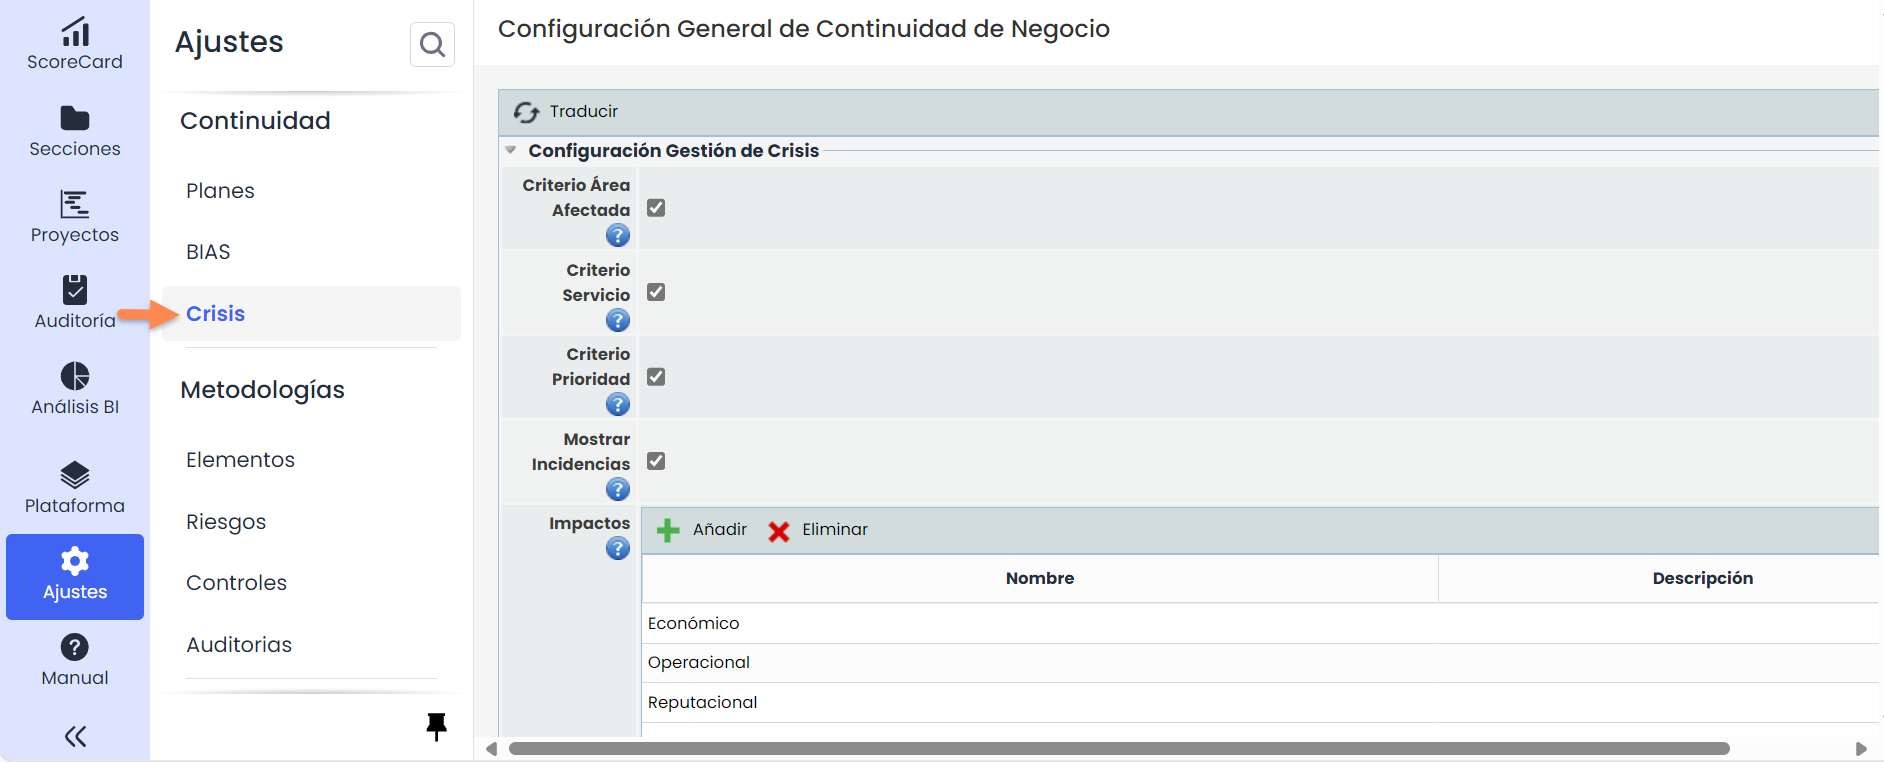The width and height of the screenshot is (1884, 762).
Task: Open the Manual help icon
Action: [x=75, y=647]
